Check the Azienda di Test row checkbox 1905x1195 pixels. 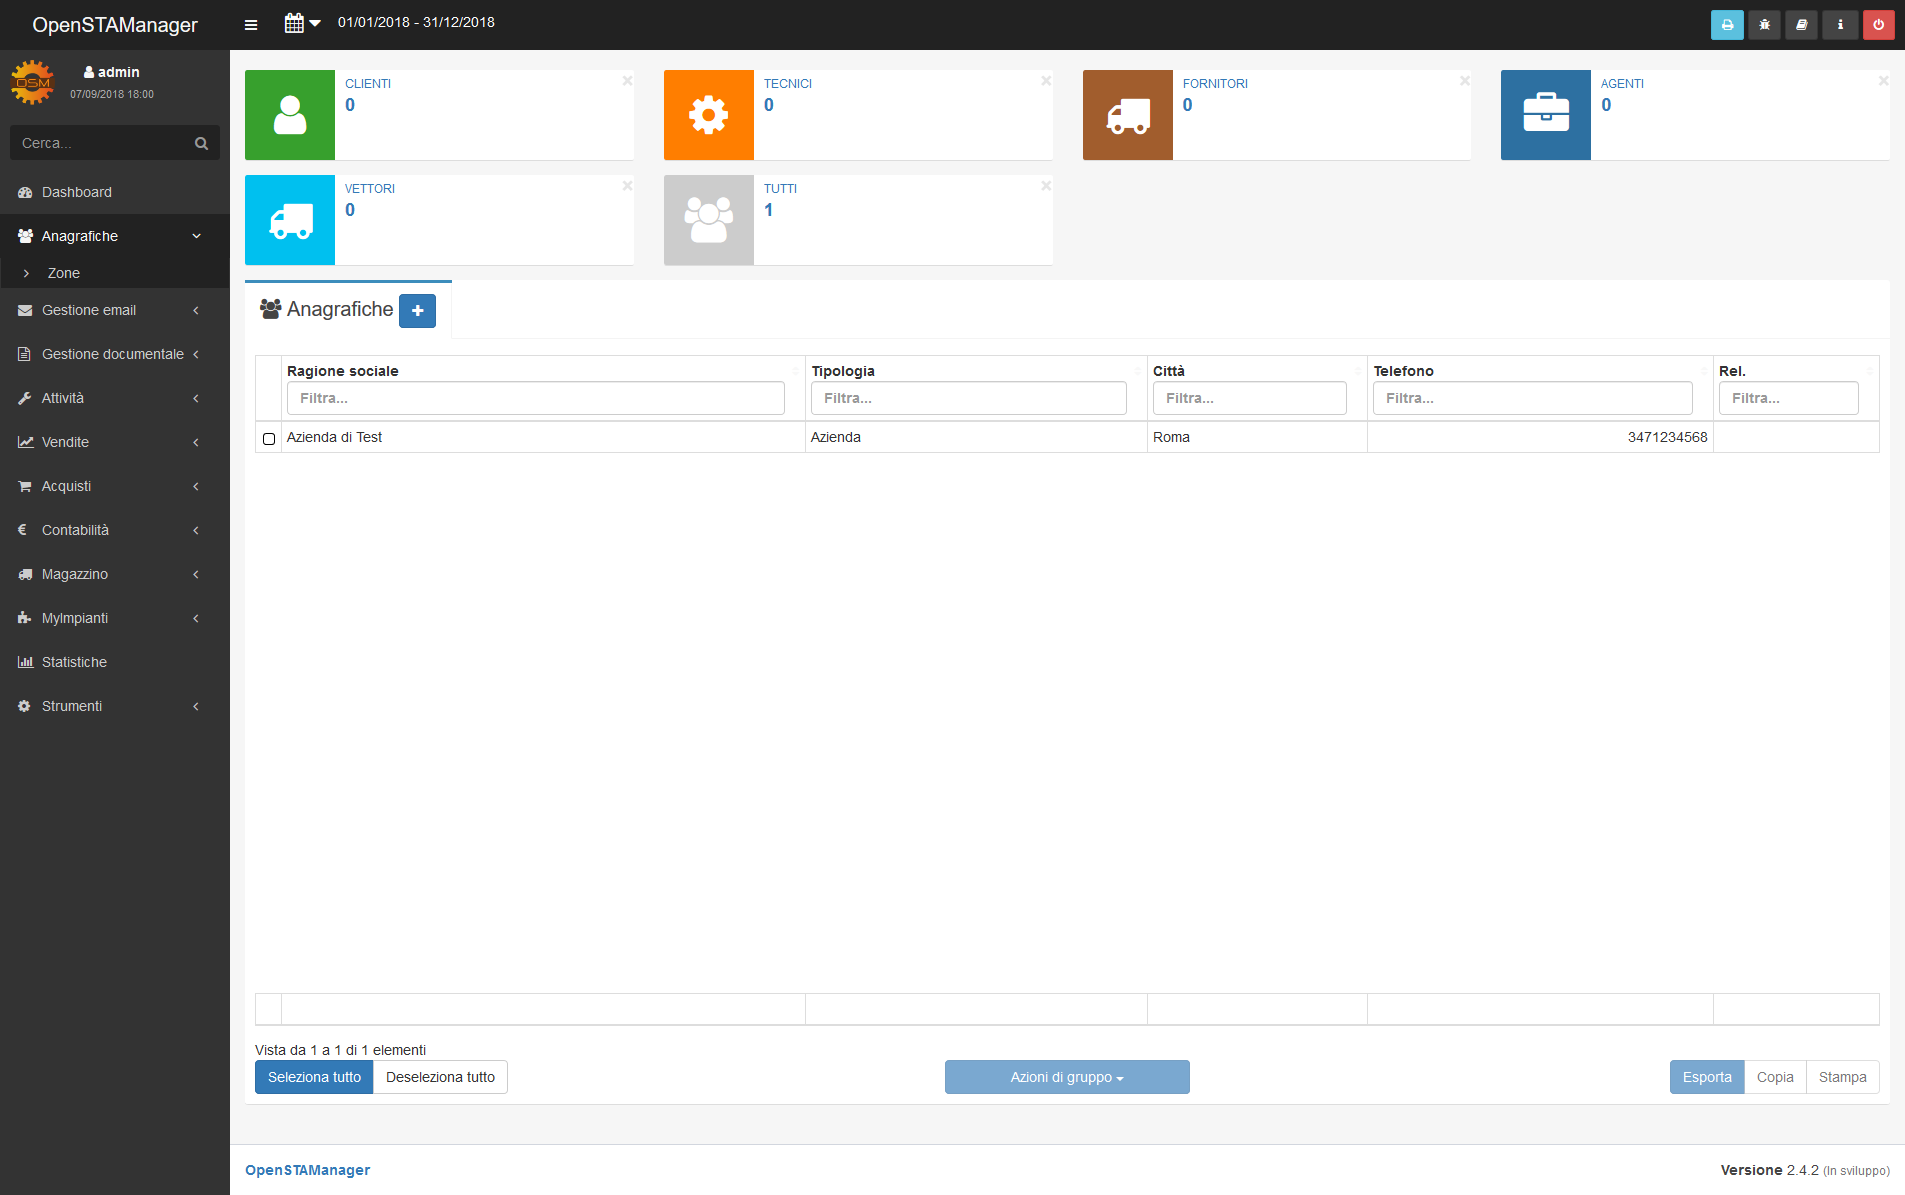(x=269, y=439)
